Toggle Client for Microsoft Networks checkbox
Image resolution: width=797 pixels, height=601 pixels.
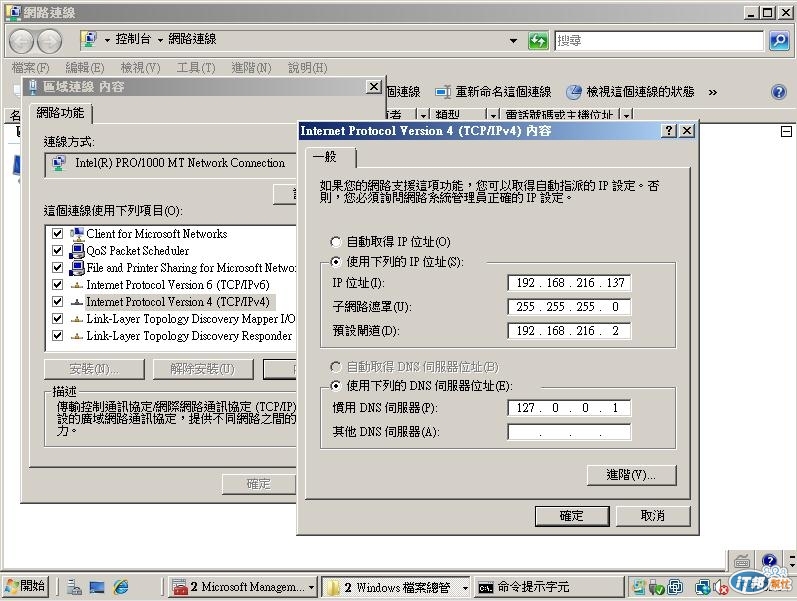pos(57,234)
